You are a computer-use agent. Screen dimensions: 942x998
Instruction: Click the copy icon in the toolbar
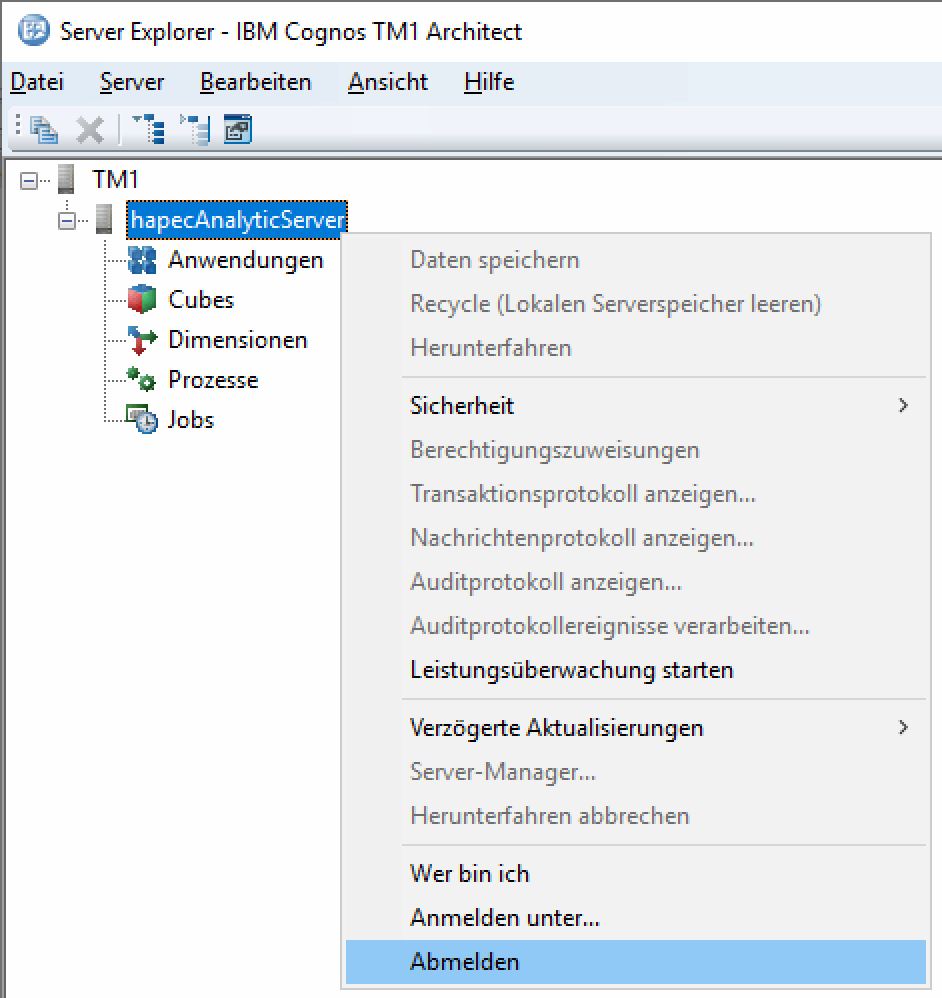point(44,130)
